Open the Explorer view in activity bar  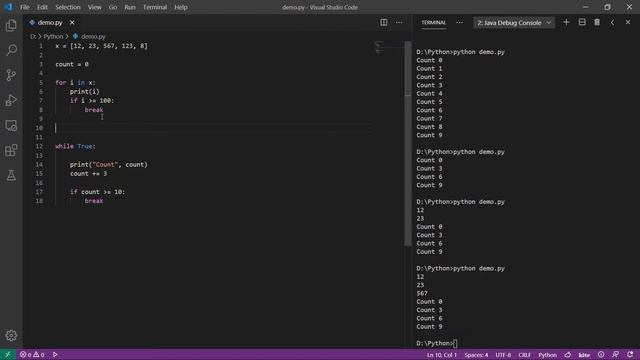point(11,26)
